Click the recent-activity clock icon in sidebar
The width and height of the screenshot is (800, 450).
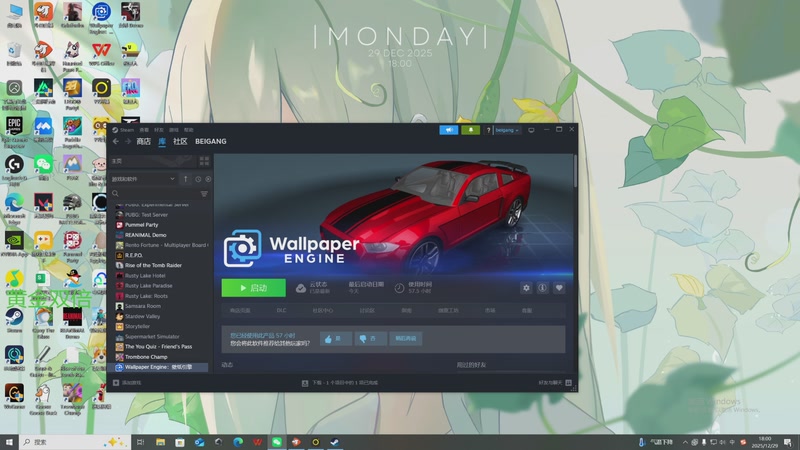click(198, 179)
